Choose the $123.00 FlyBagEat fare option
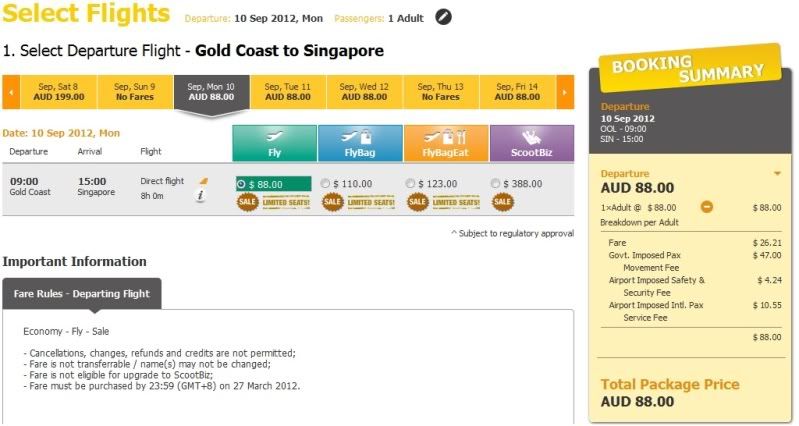Screen dimensions: 799x426 click(x=412, y=184)
